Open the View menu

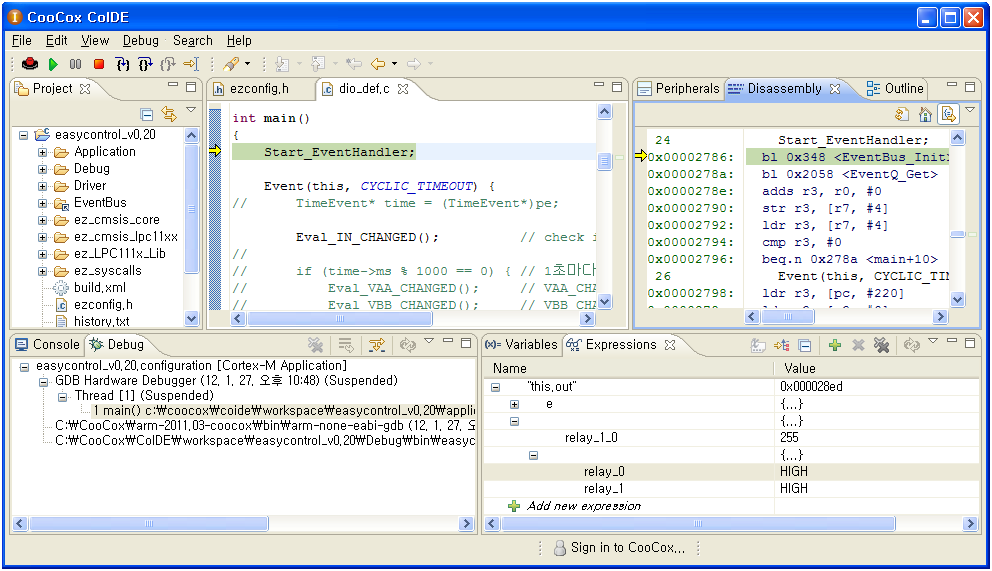pos(95,40)
